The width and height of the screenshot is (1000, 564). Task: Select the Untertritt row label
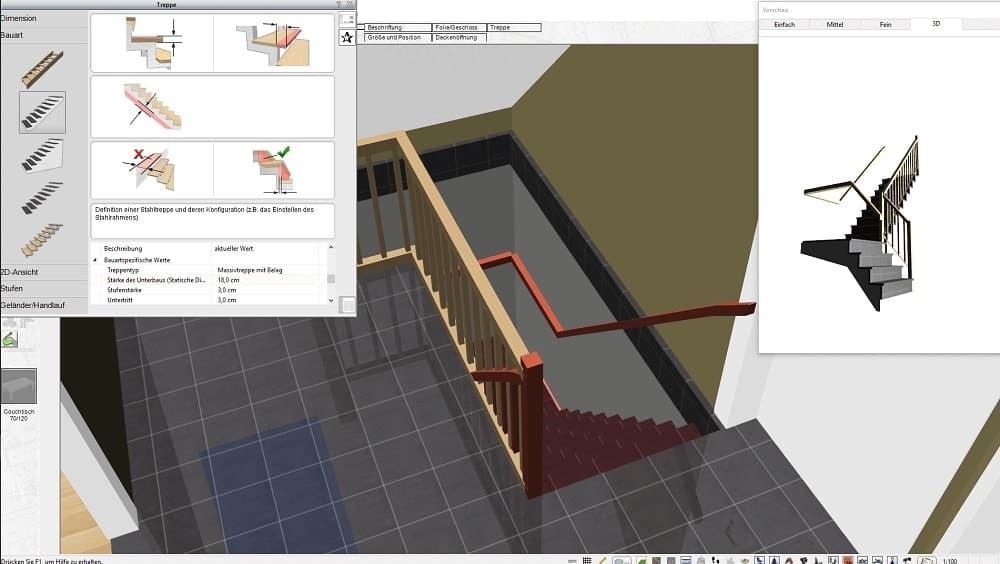coord(120,300)
